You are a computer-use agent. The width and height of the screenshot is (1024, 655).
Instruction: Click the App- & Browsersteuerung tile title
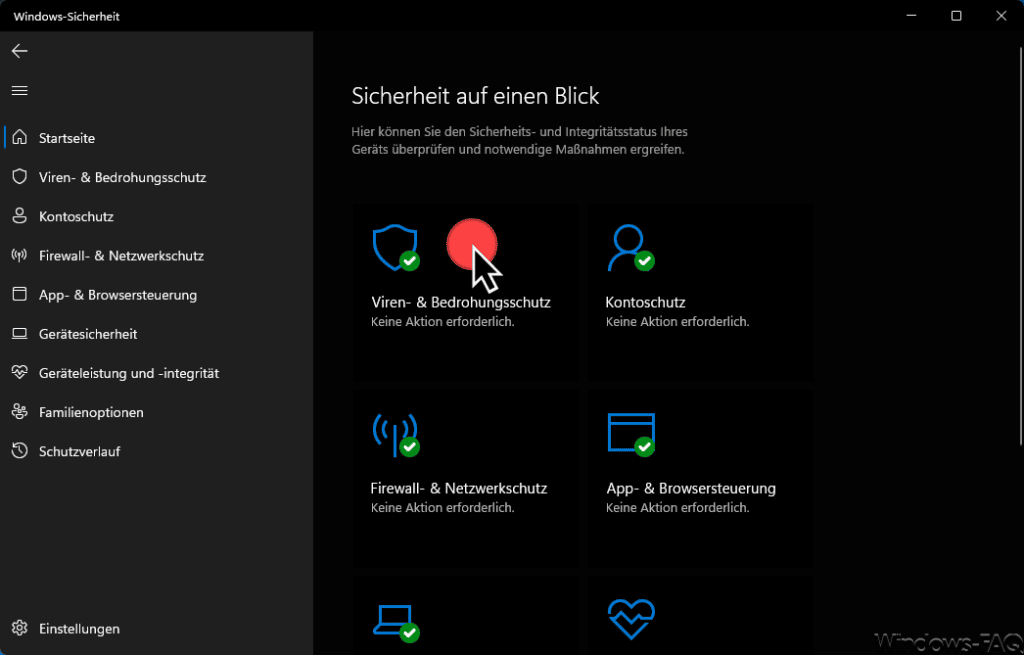(691, 488)
